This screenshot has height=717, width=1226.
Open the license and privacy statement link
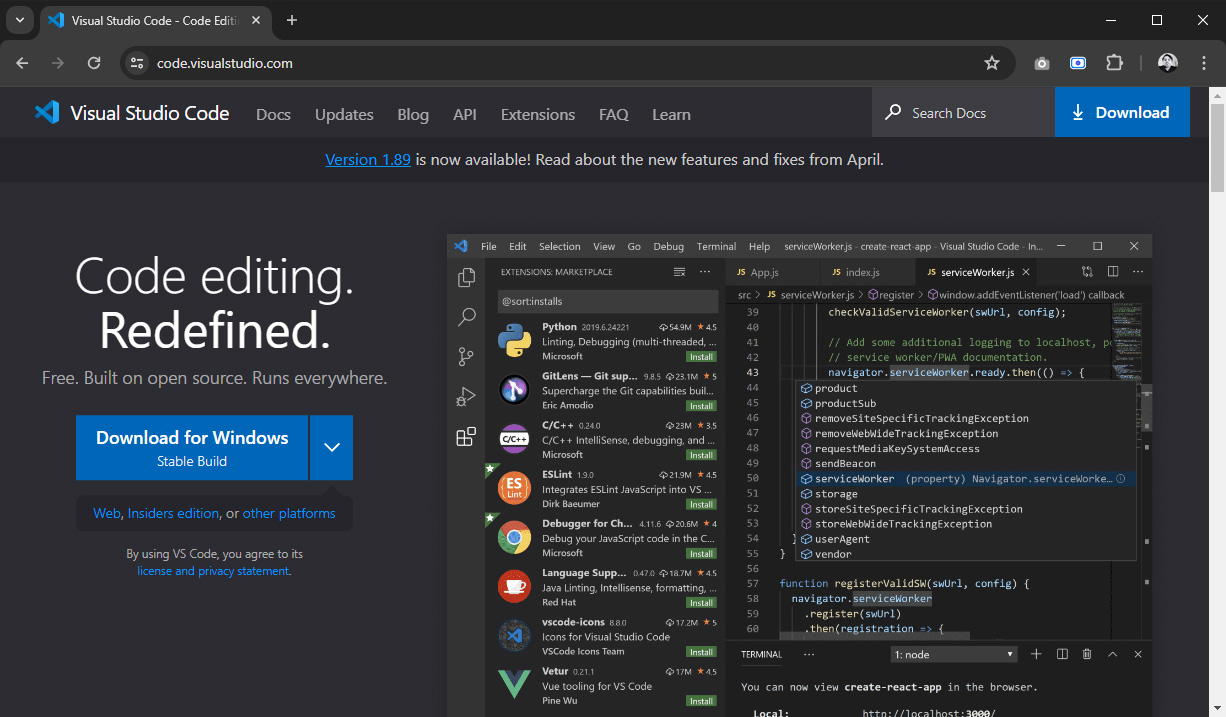[213, 571]
